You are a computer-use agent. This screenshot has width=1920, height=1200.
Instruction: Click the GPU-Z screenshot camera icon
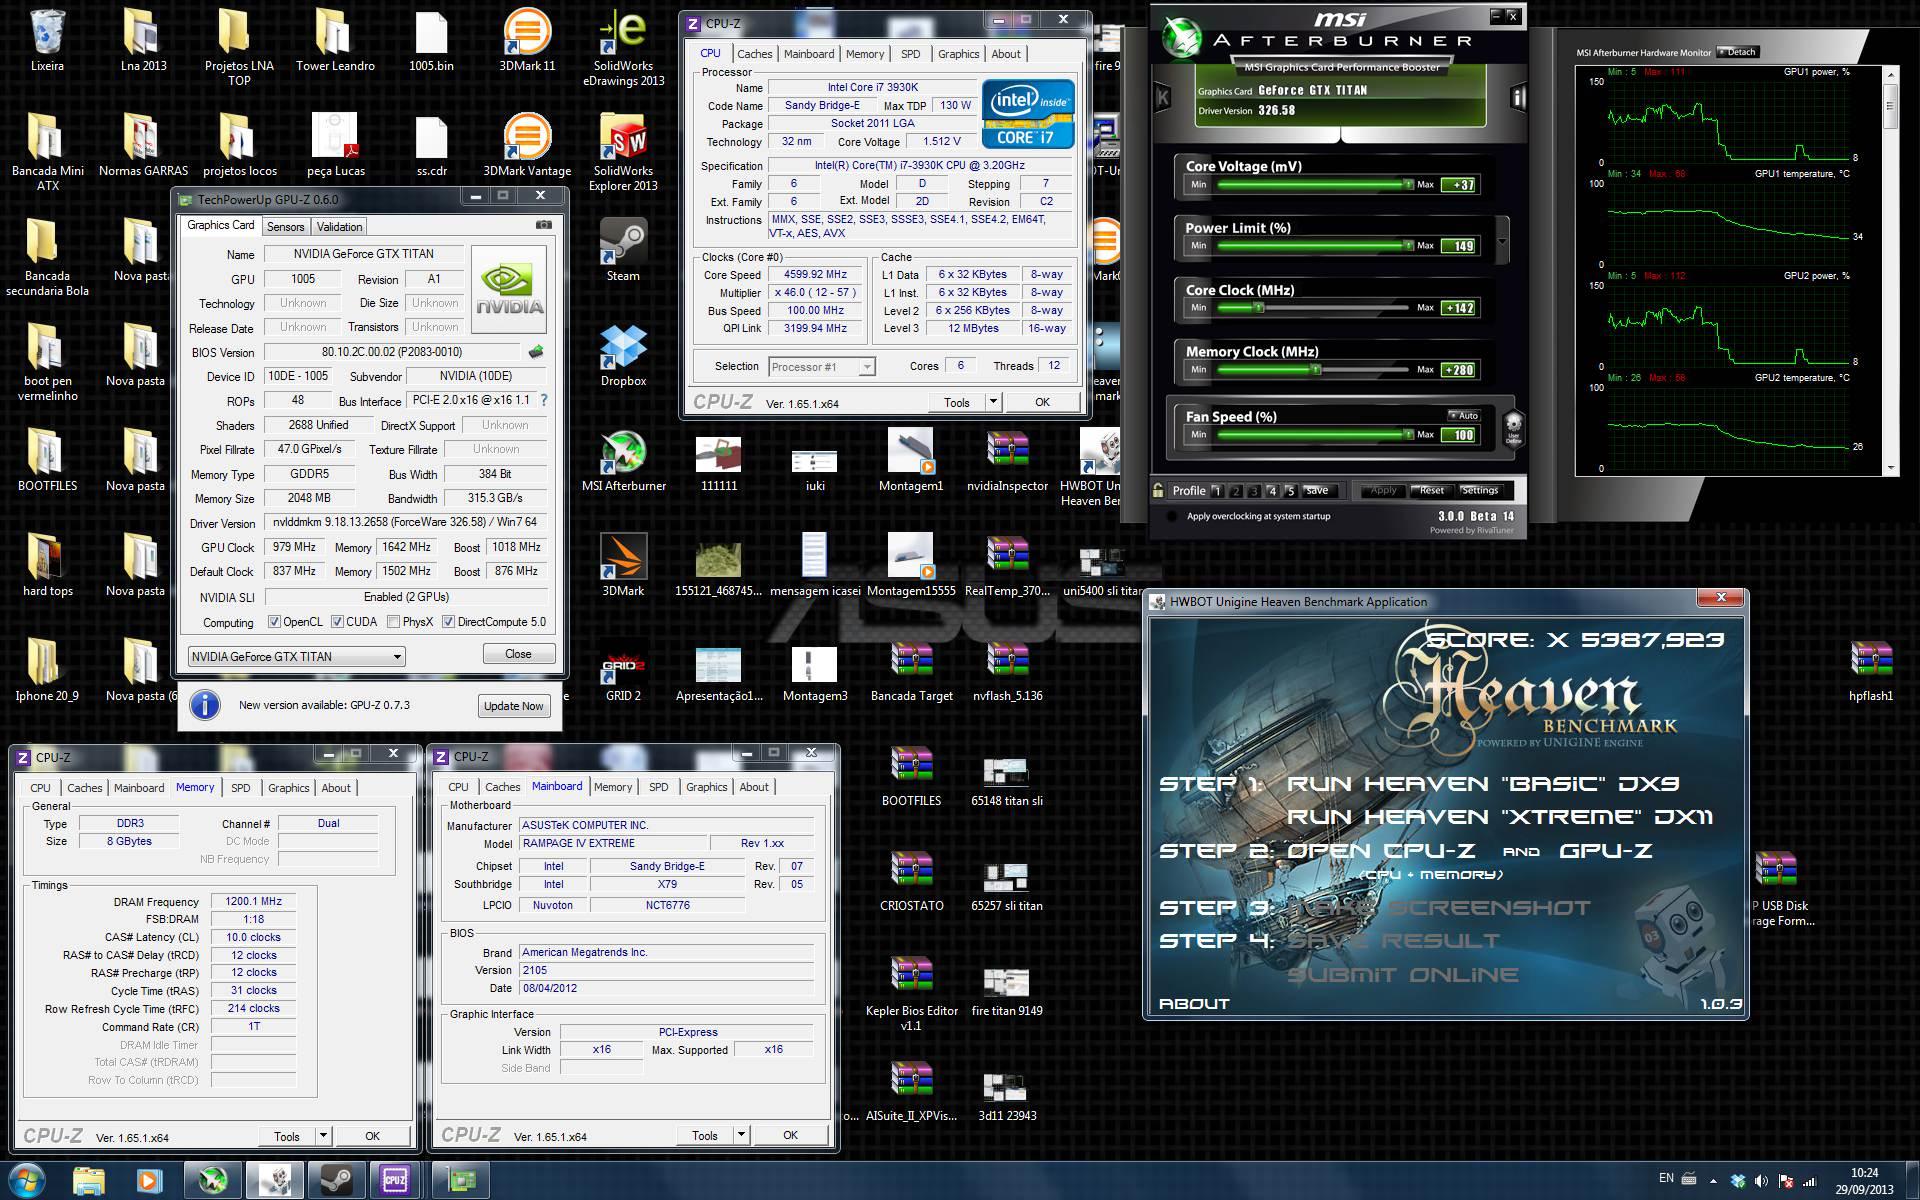point(543,225)
